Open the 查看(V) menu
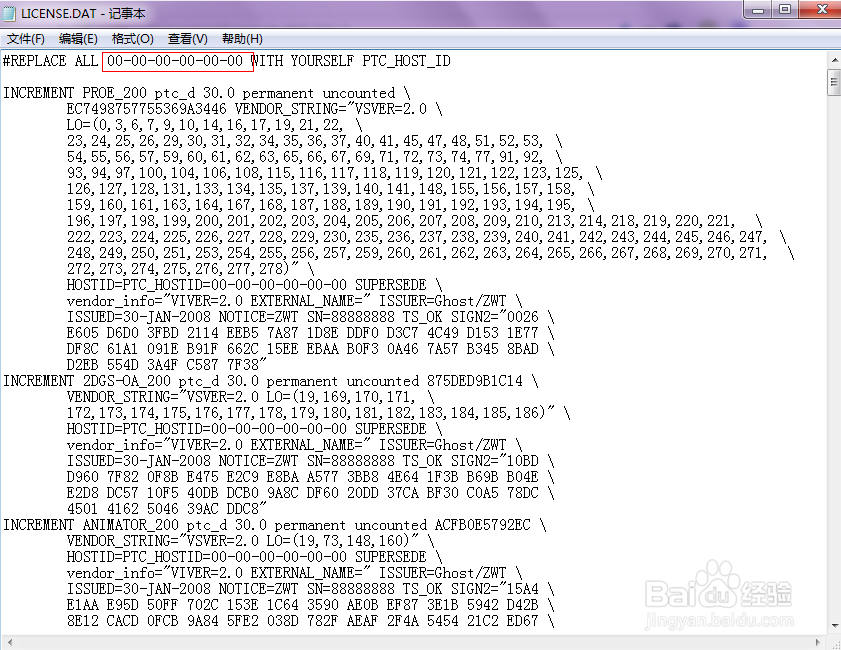Screen dimensions: 841x650 188,39
